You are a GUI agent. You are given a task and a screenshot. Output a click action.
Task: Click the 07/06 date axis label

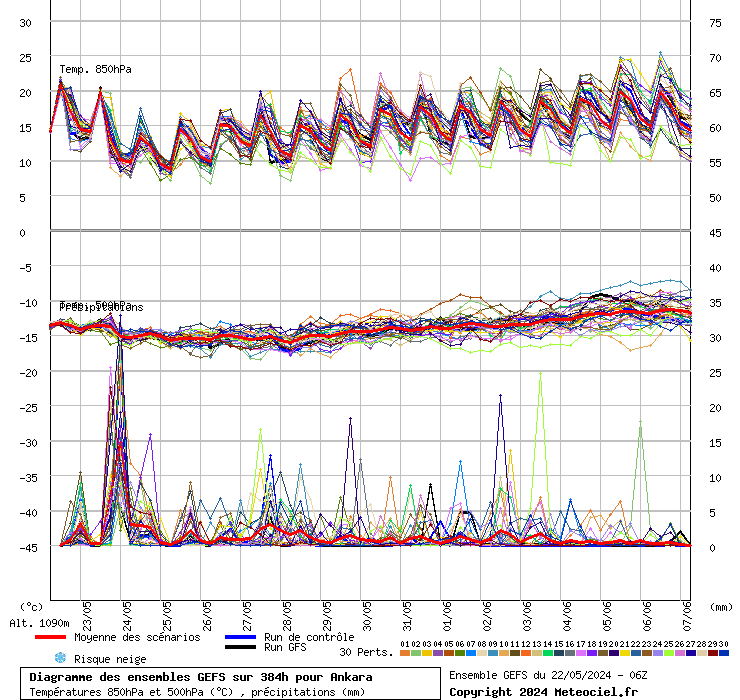pyautogui.click(x=687, y=616)
